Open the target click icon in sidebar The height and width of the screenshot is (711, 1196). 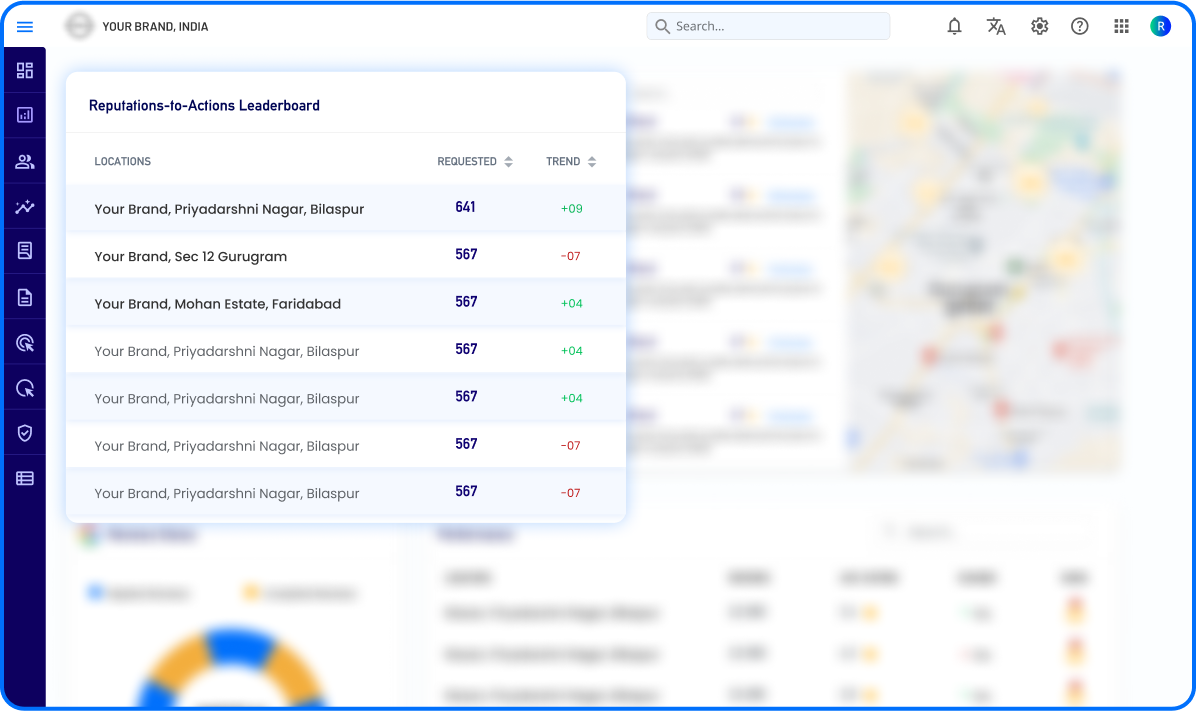tap(24, 343)
